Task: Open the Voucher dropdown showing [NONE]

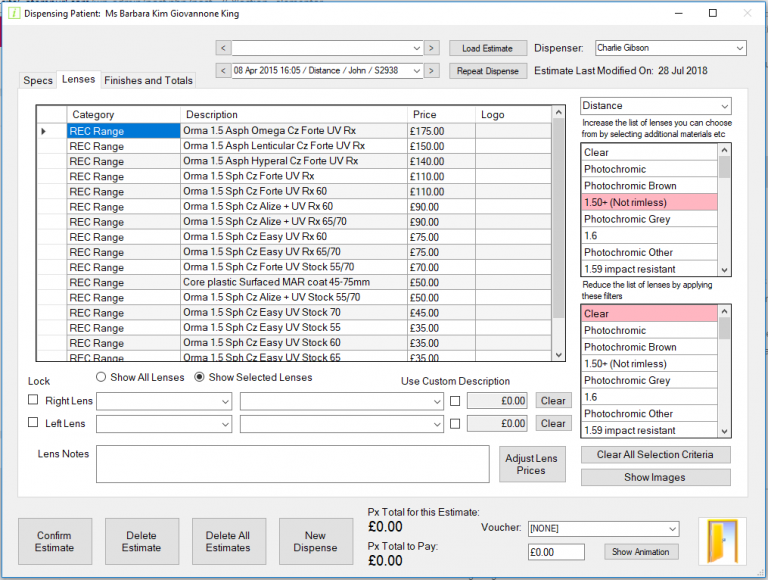Action: coord(603,529)
